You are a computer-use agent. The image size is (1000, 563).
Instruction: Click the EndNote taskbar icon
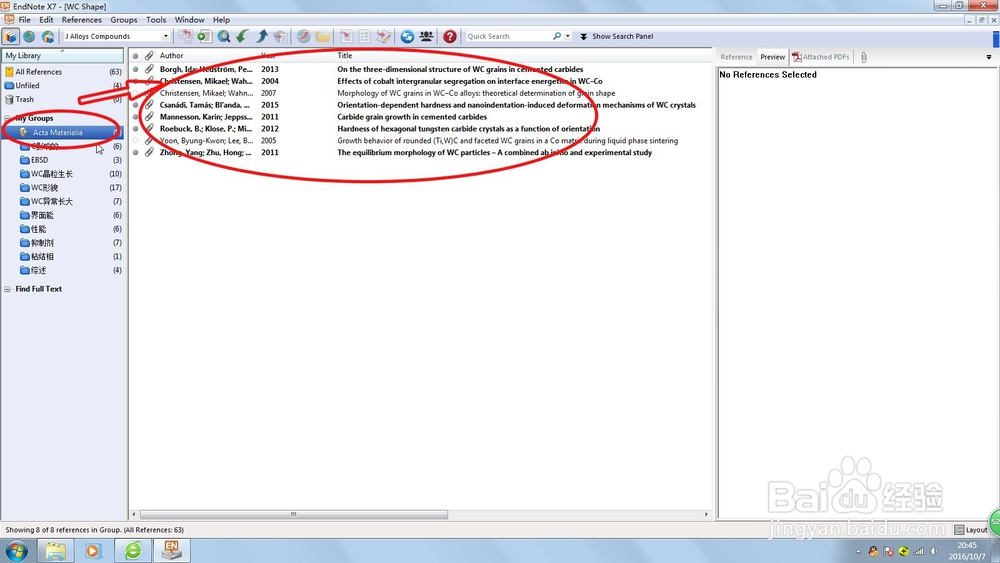(x=172, y=550)
